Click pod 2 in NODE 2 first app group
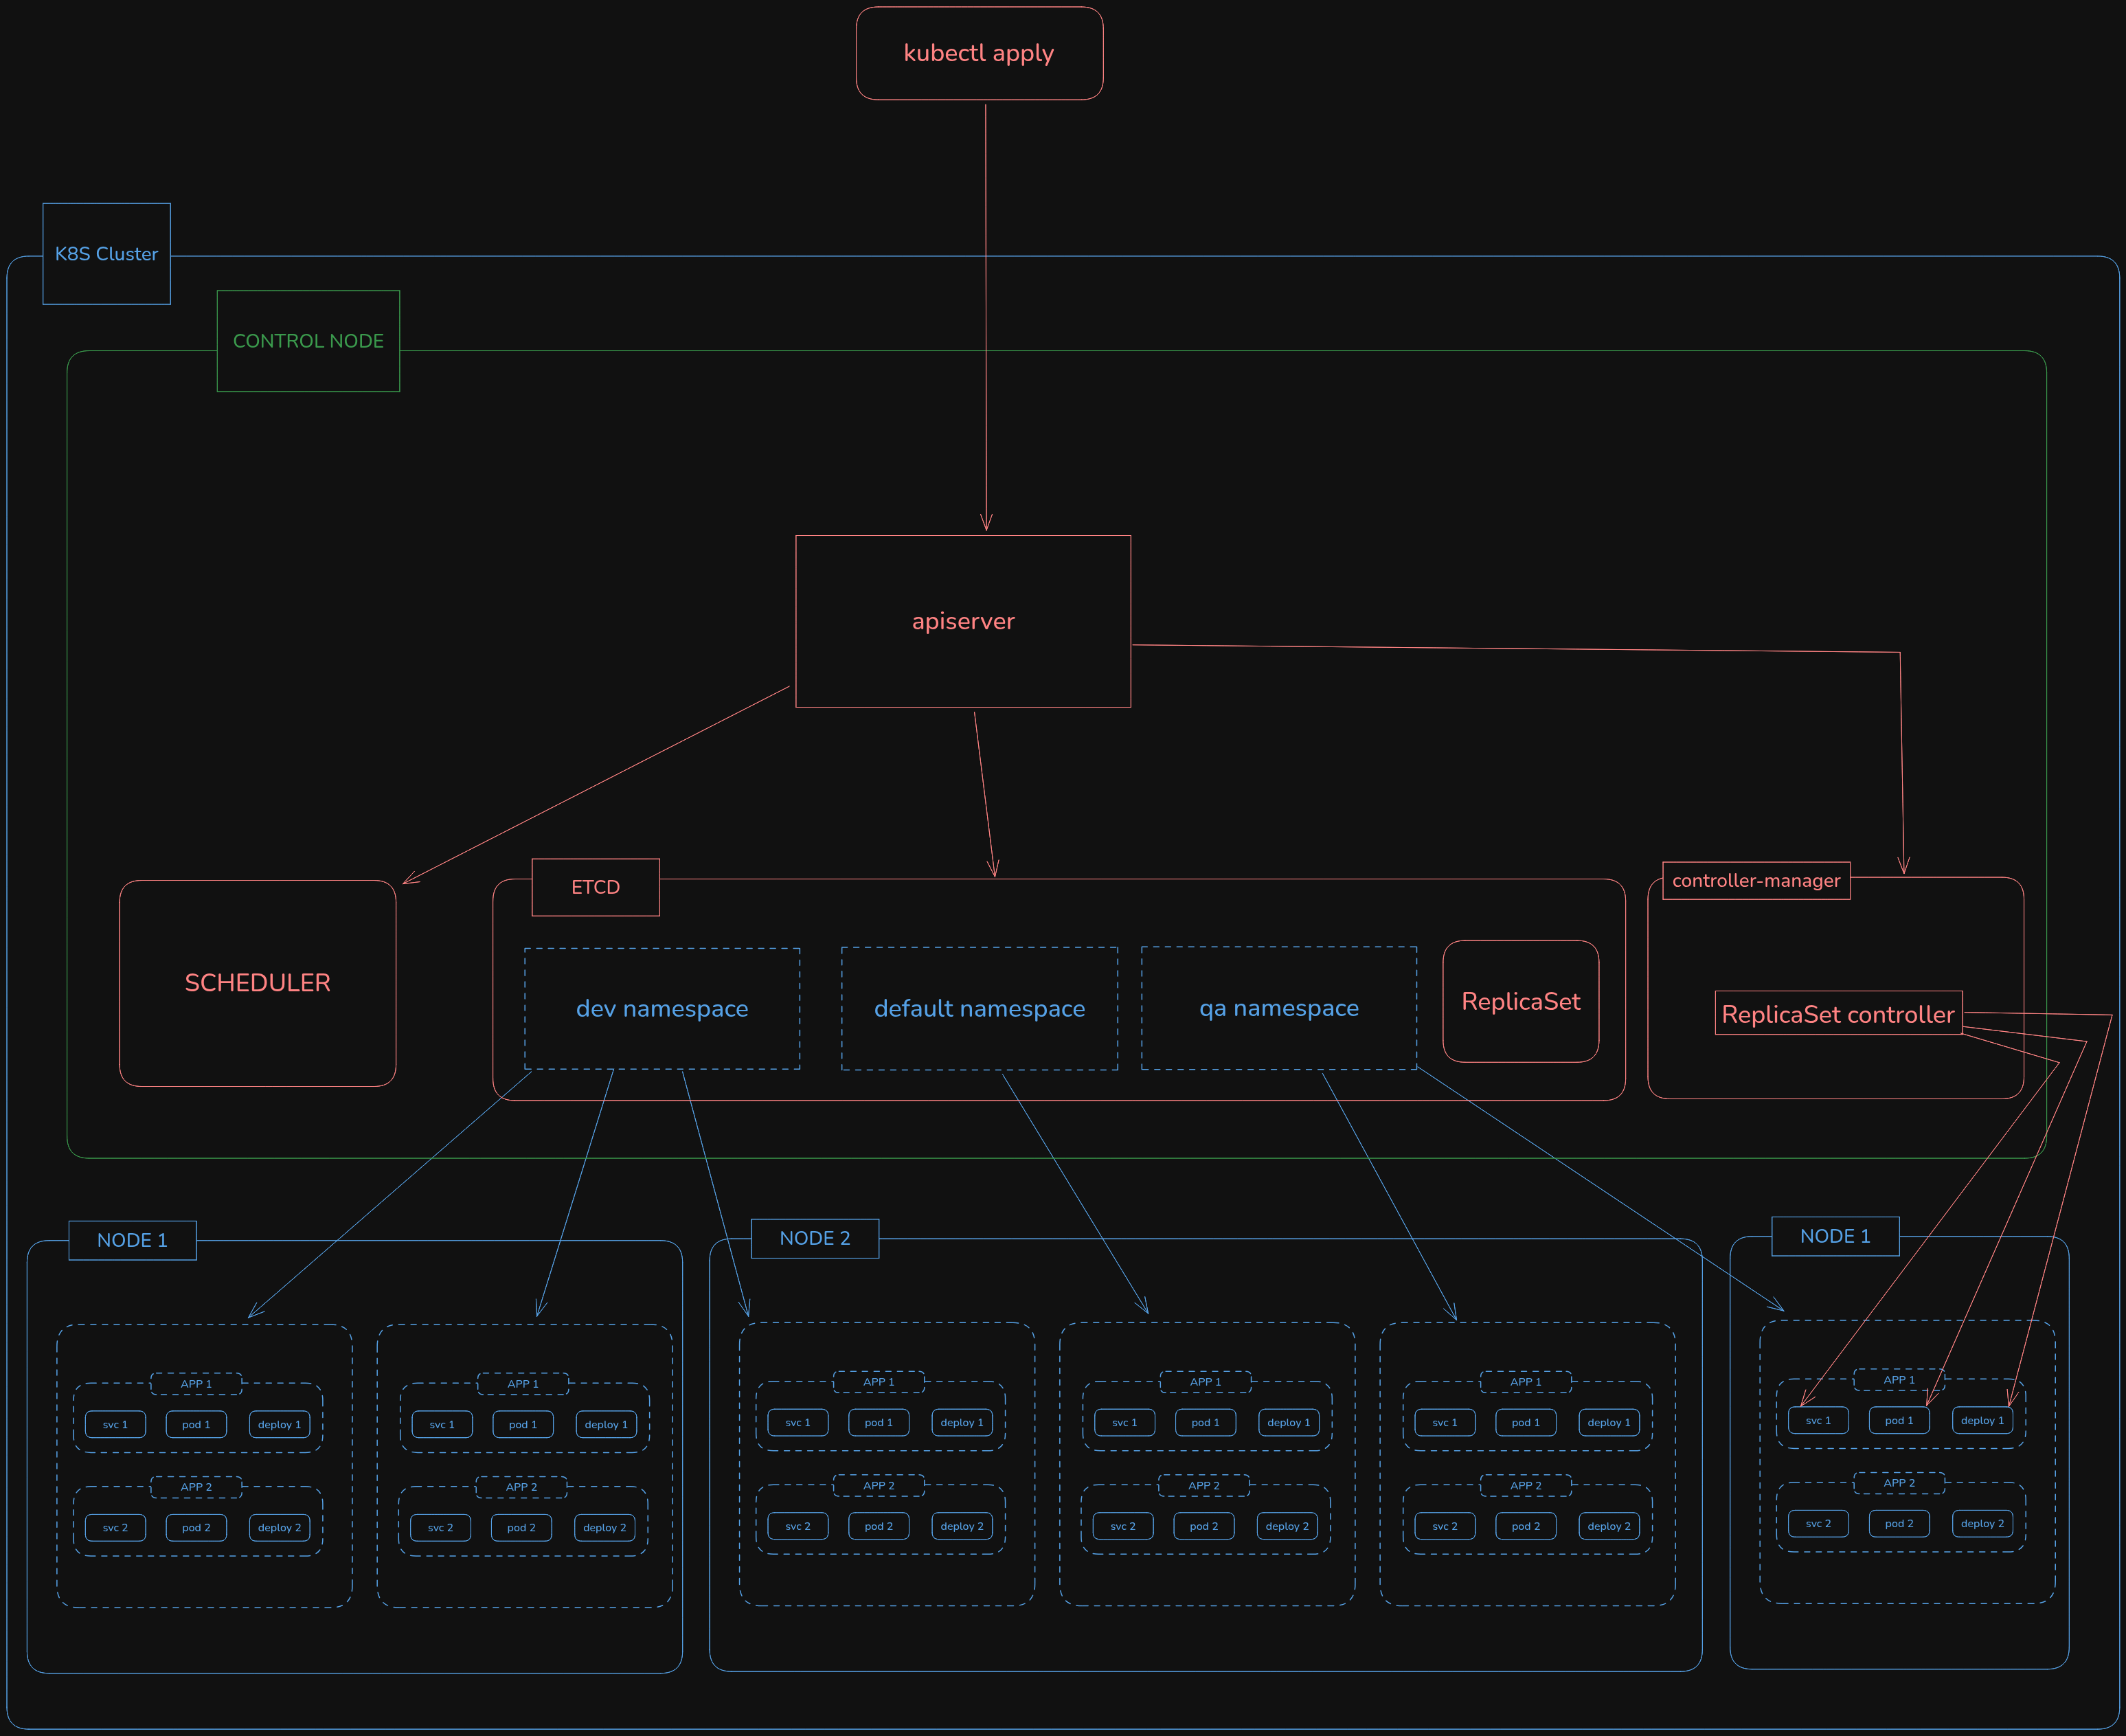This screenshot has height=1736, width=2126. tap(878, 1526)
